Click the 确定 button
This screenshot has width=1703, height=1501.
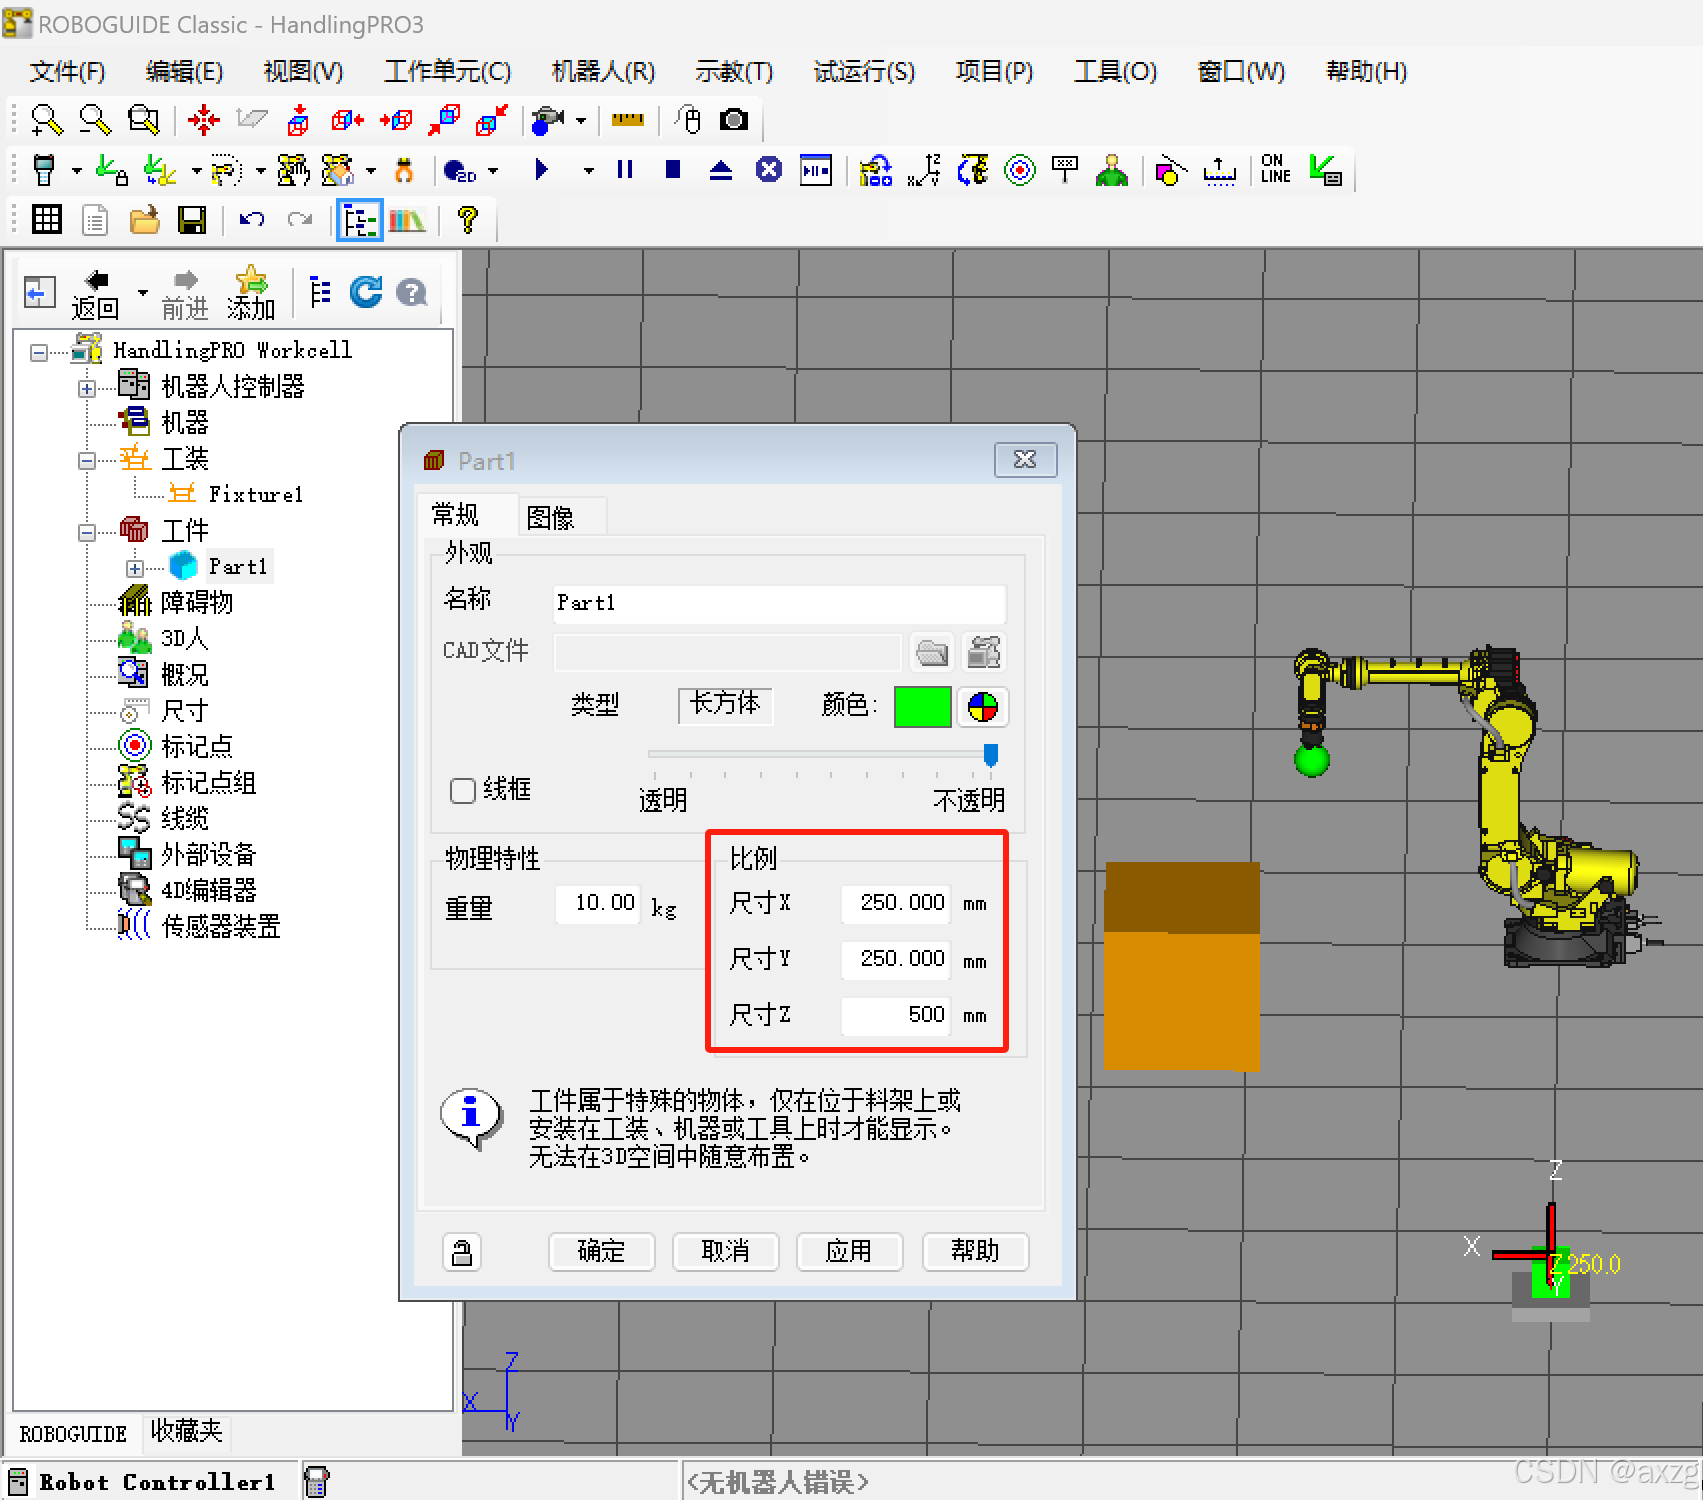pos(601,1251)
